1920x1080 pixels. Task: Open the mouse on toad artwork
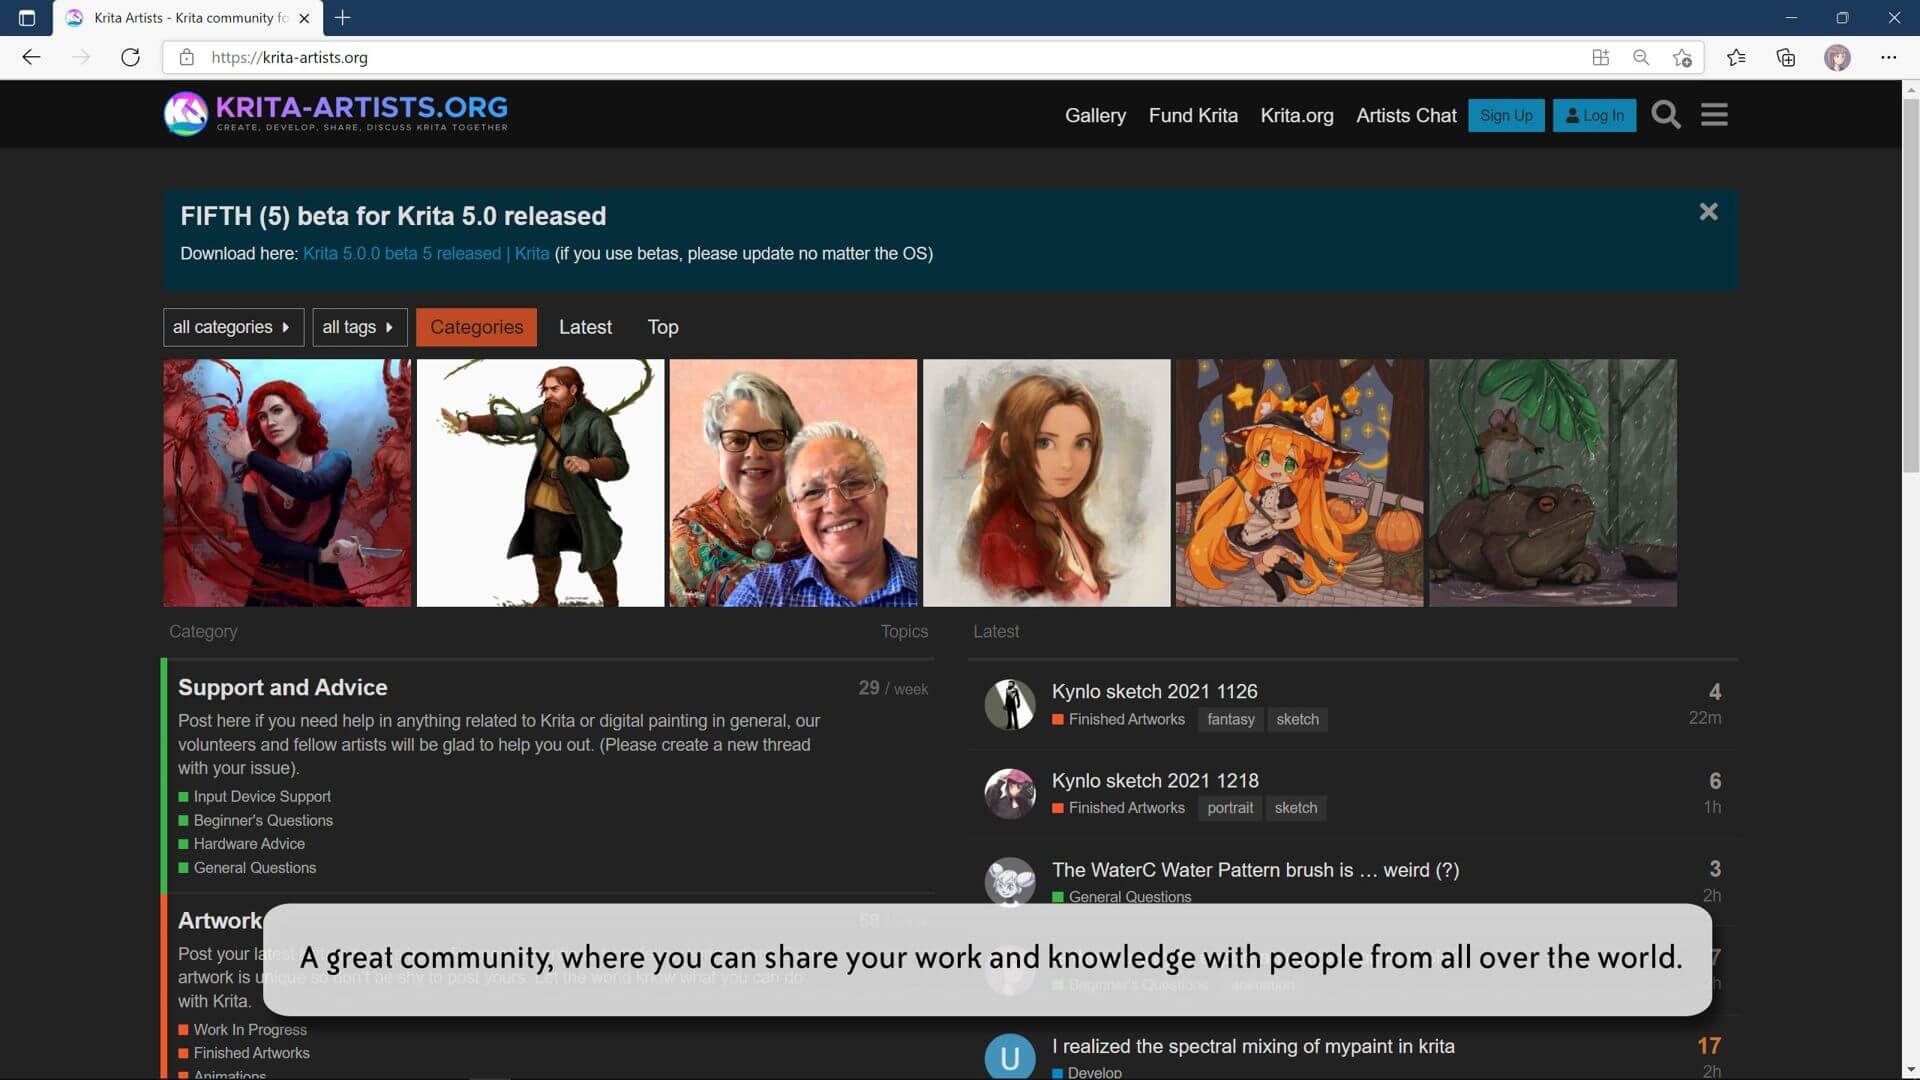pos(1552,483)
